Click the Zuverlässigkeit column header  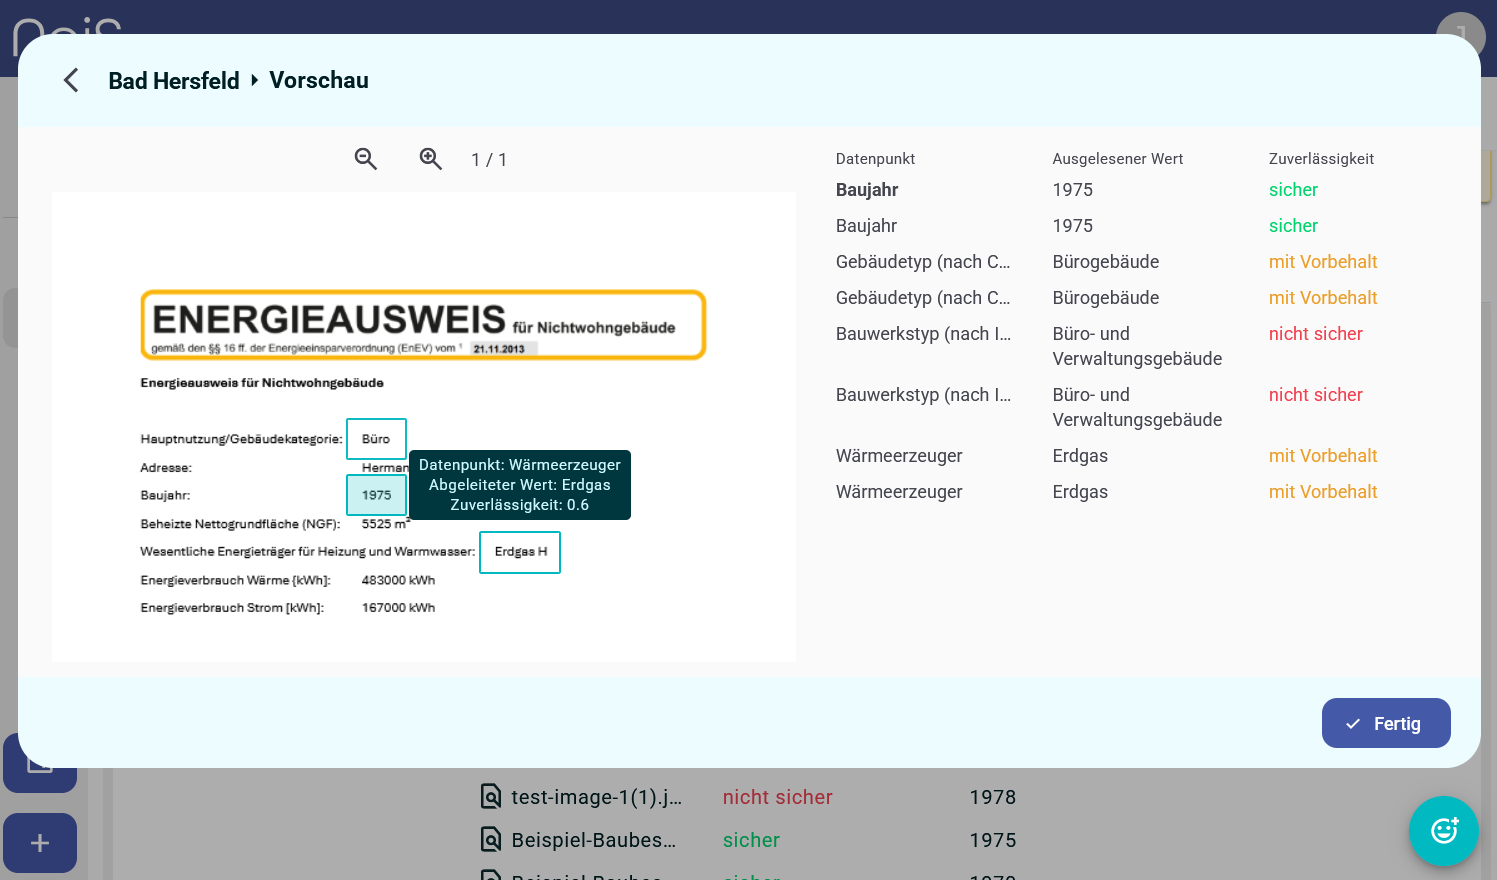point(1321,159)
